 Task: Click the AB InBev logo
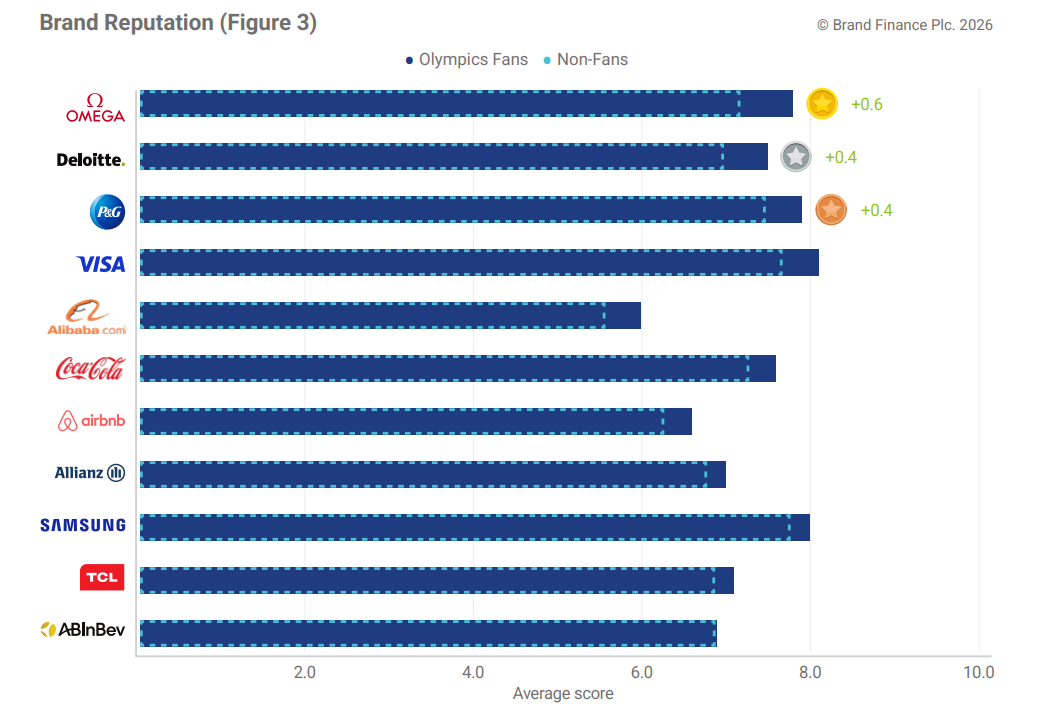83,629
